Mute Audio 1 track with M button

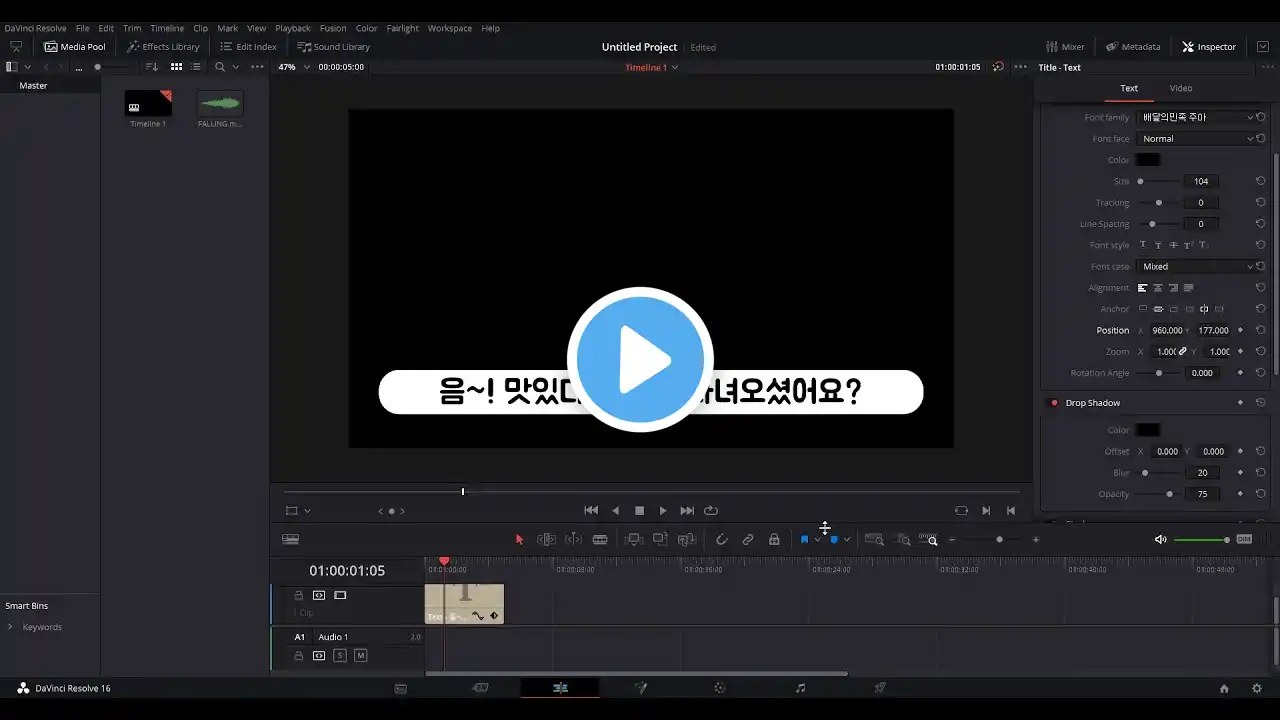[x=361, y=656]
